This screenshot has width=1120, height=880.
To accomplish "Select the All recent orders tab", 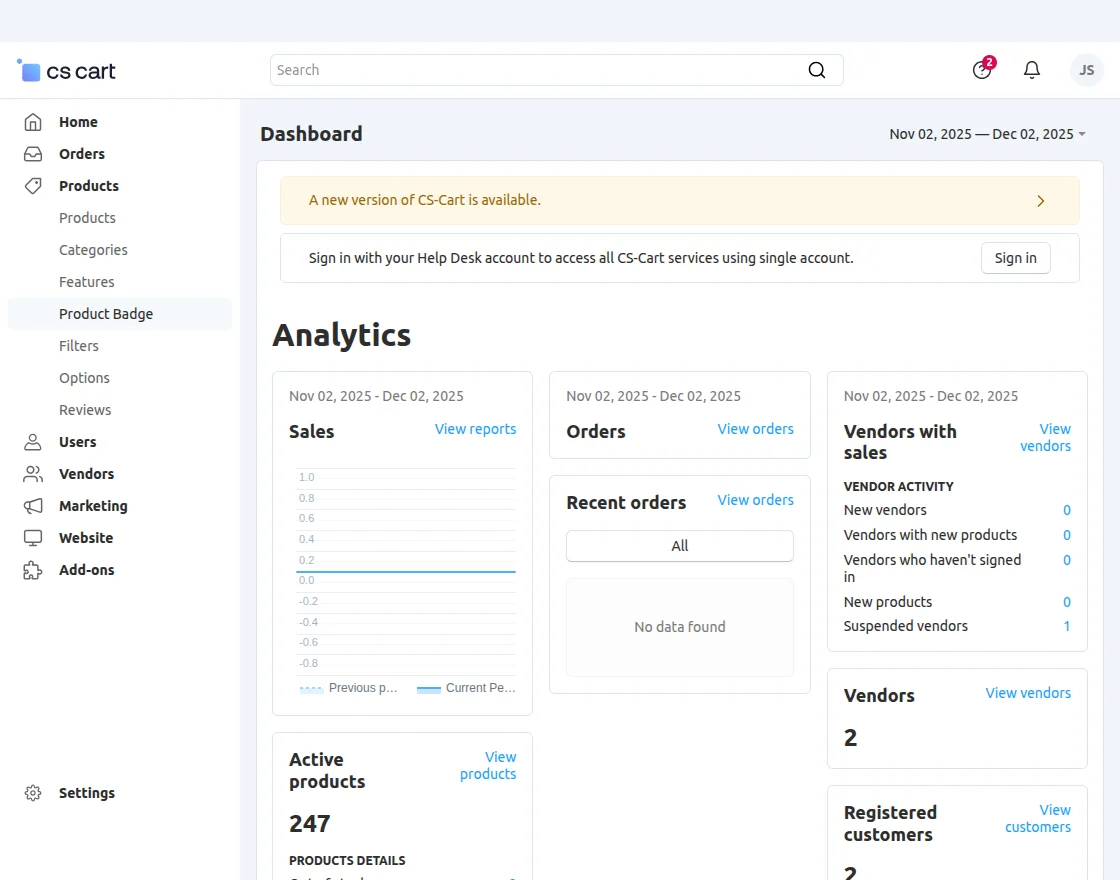I will point(680,546).
